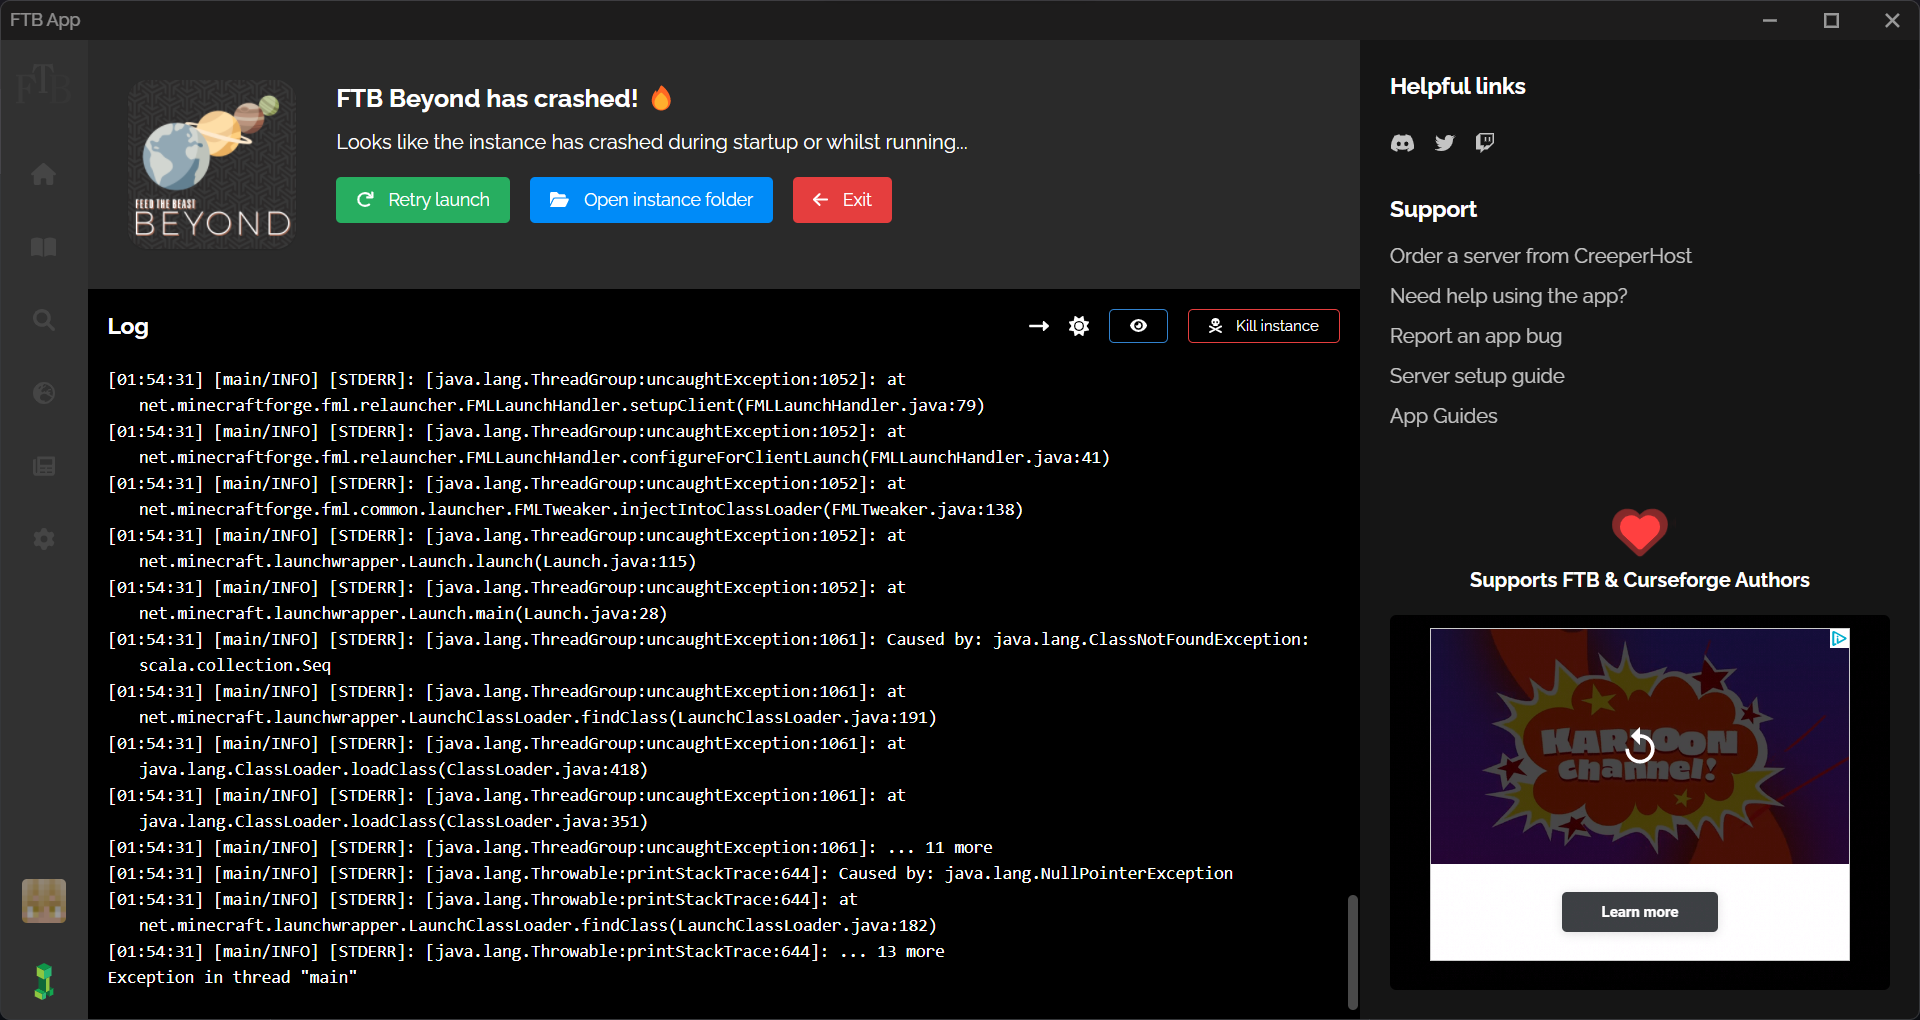
Task: Toggle the log eye visibility button
Action: click(1138, 326)
